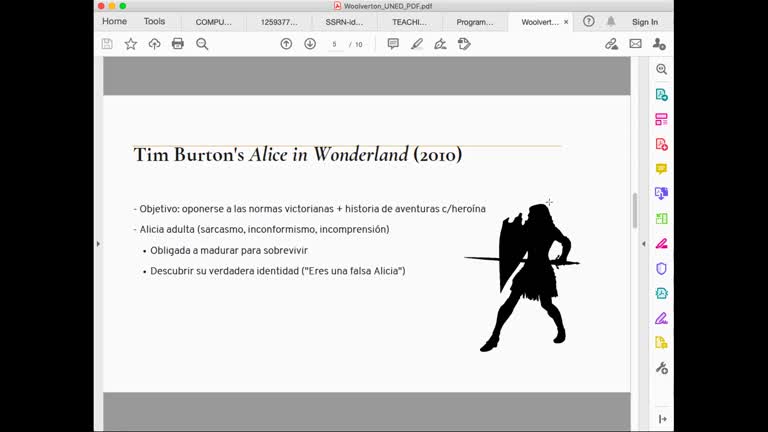Viewport: 768px width, 432px height.
Task: Open the Find text search icon
Action: 202,44
